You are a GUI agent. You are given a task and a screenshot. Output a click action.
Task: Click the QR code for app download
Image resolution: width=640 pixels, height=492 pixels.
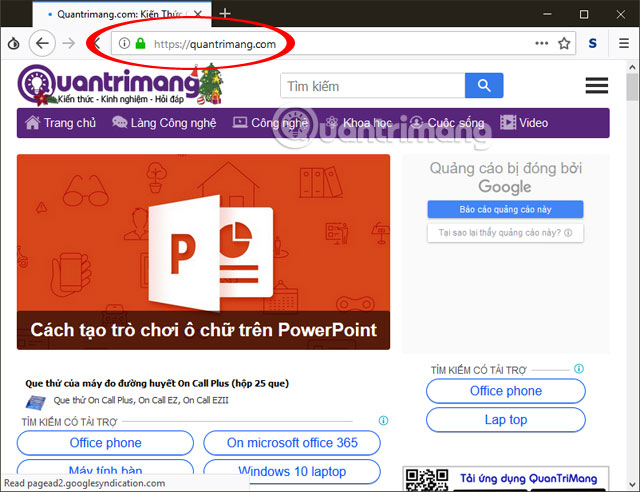click(427, 480)
